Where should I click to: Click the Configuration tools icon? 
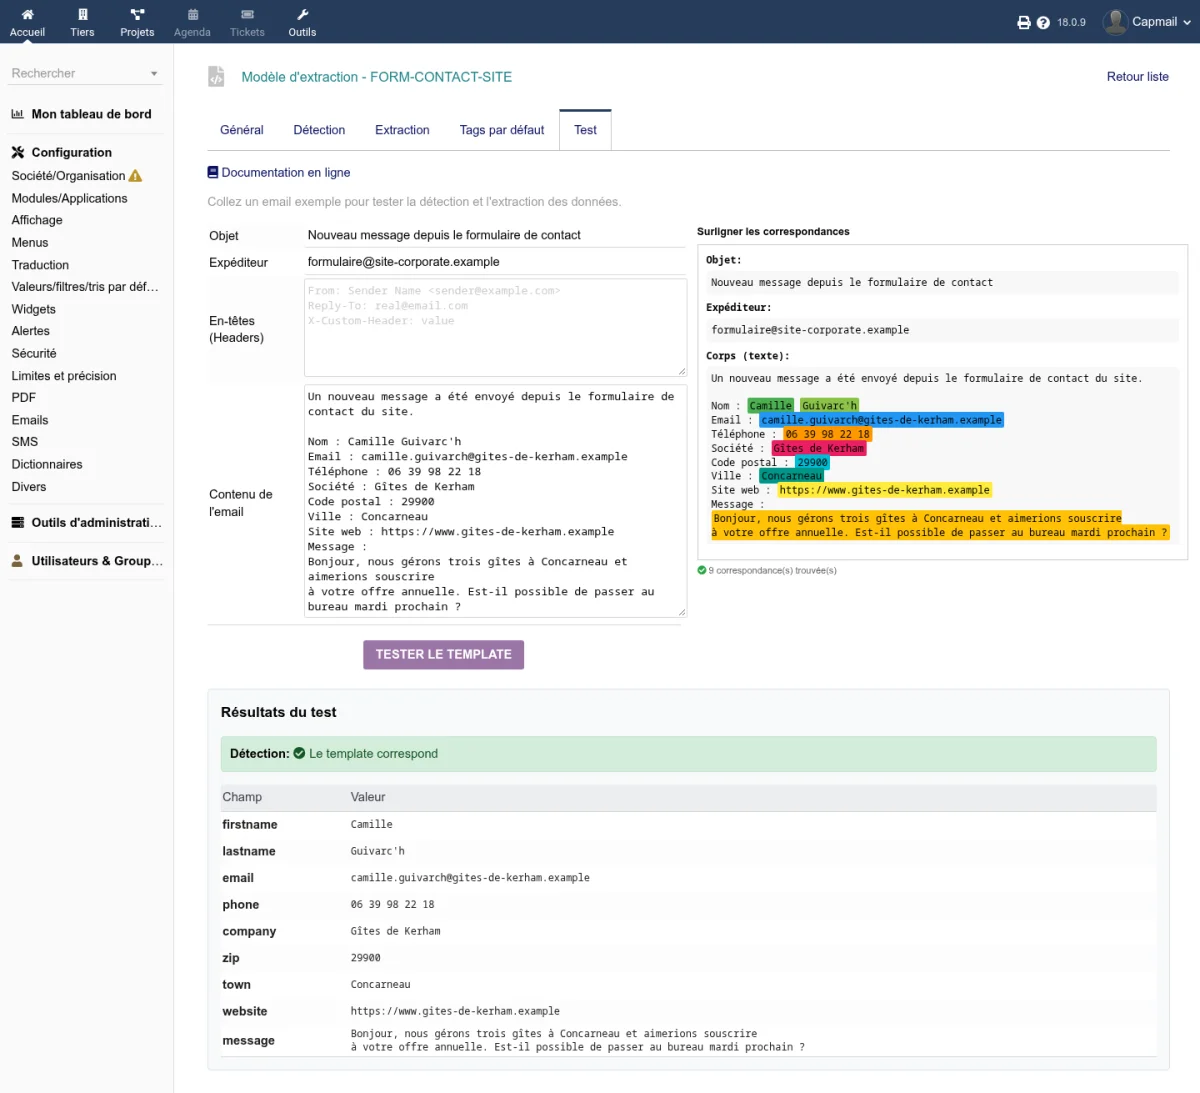point(18,153)
